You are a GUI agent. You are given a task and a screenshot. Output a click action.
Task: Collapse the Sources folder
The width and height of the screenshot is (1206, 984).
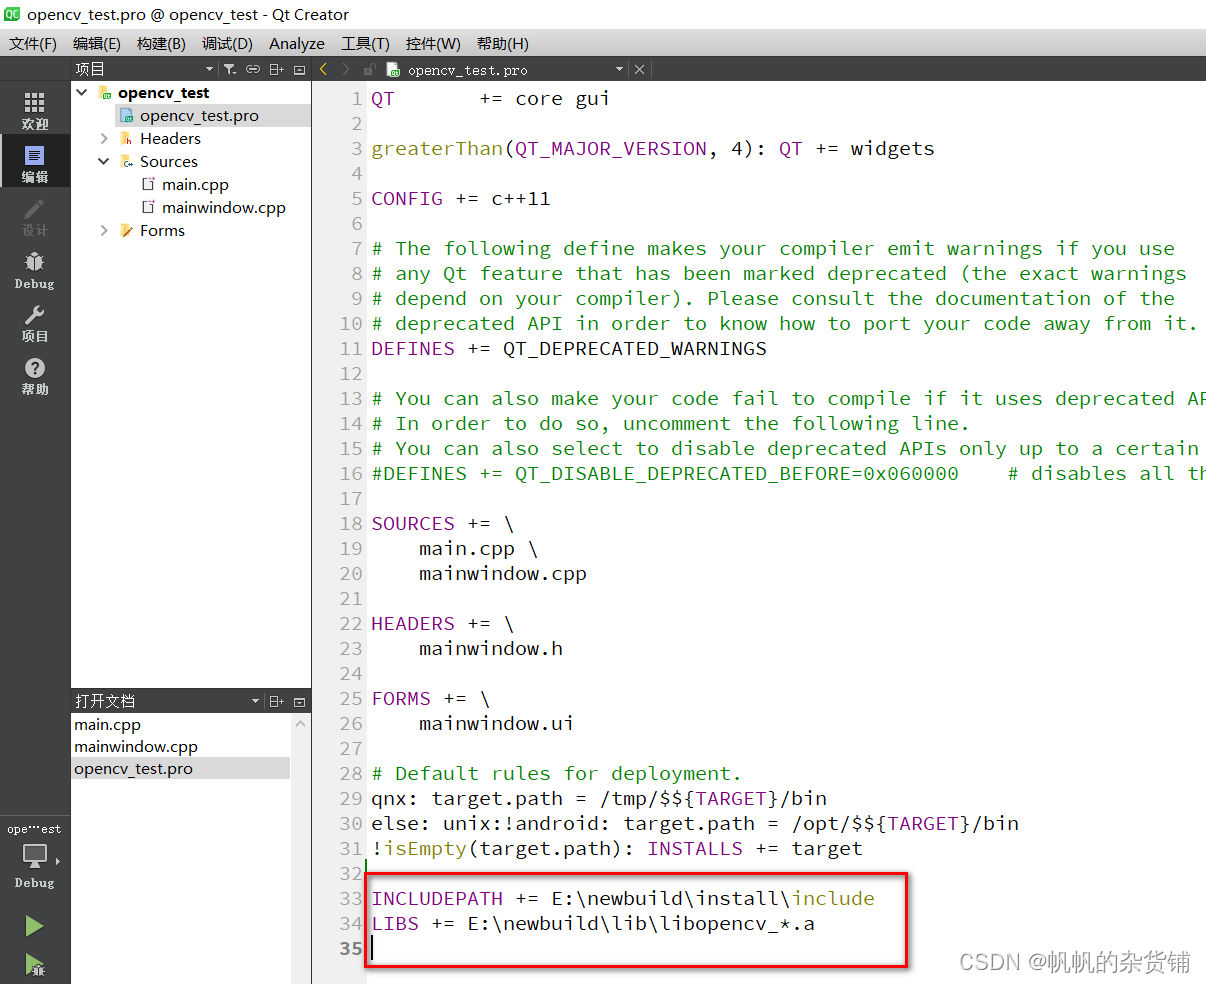[x=104, y=161]
